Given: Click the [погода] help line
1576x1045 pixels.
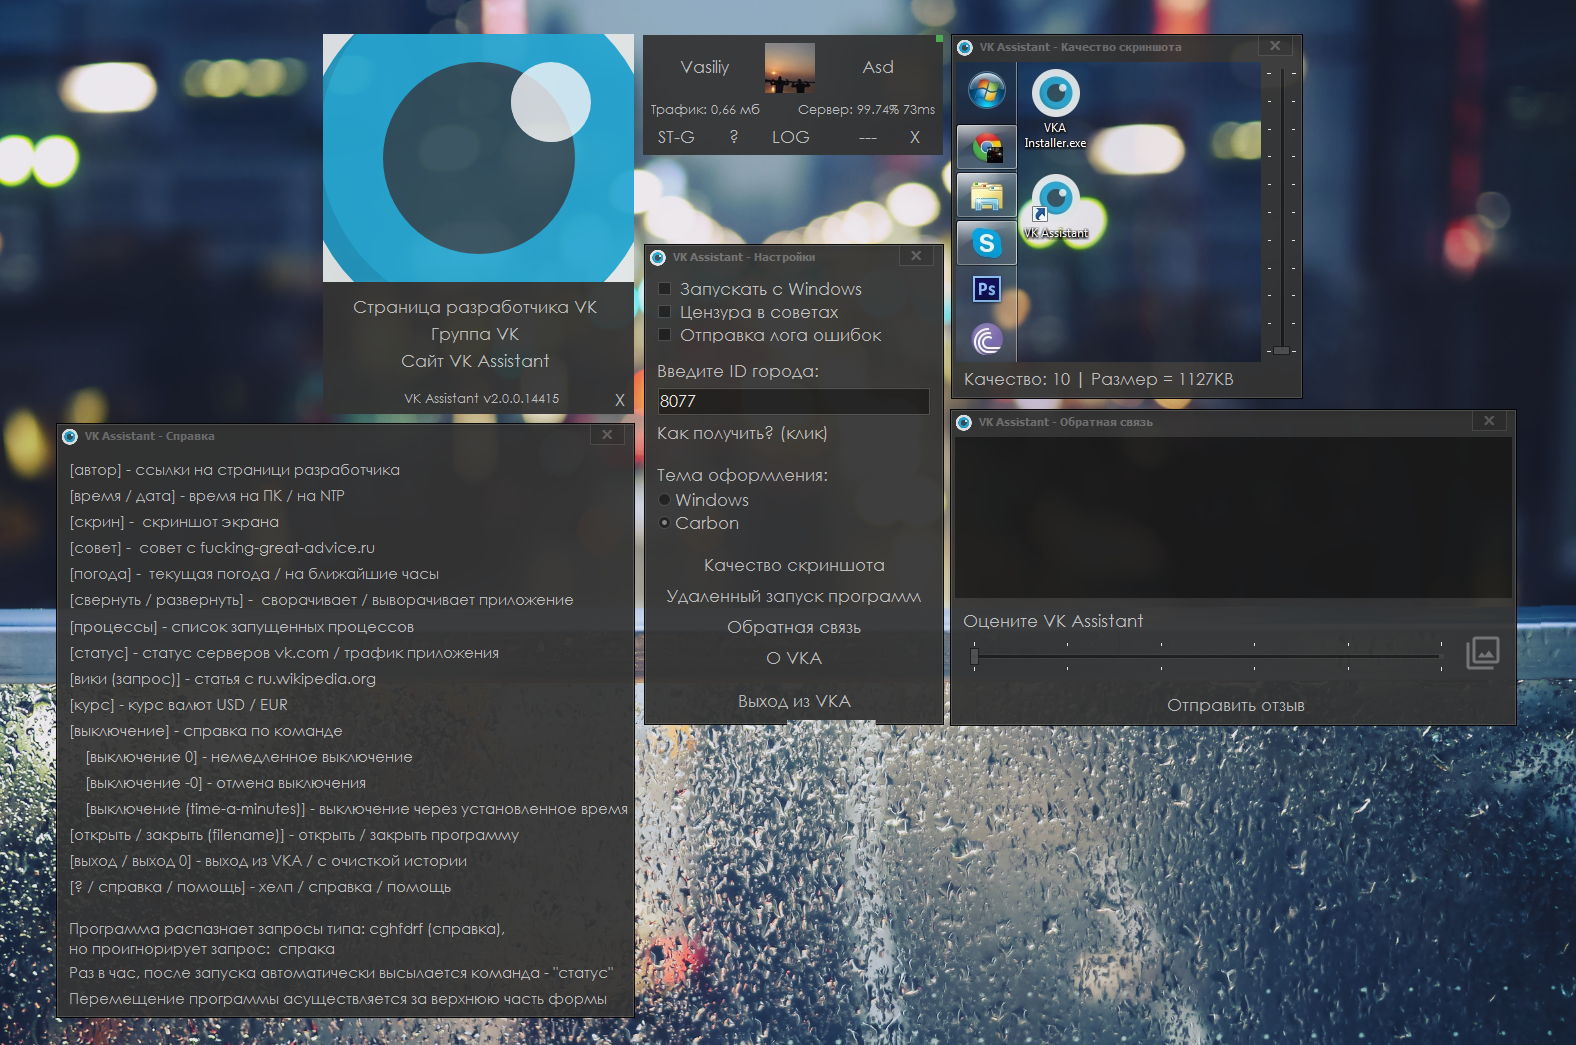Looking at the screenshot, I should (254, 574).
